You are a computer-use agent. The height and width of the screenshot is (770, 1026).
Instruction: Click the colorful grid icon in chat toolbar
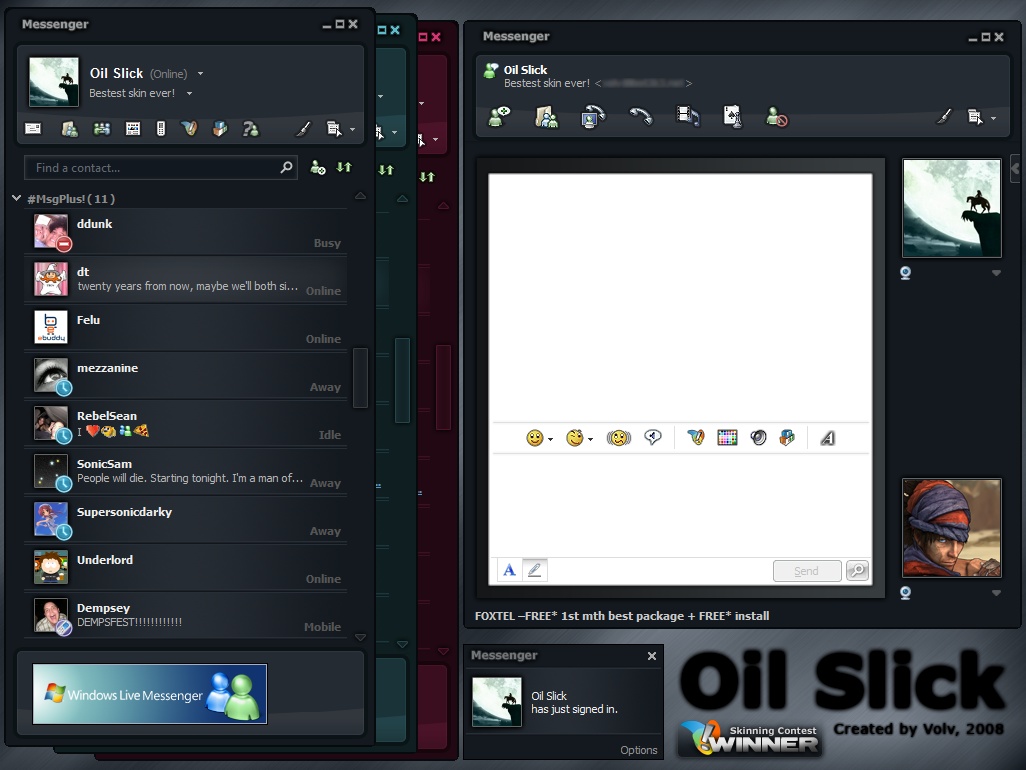pyautogui.click(x=727, y=438)
